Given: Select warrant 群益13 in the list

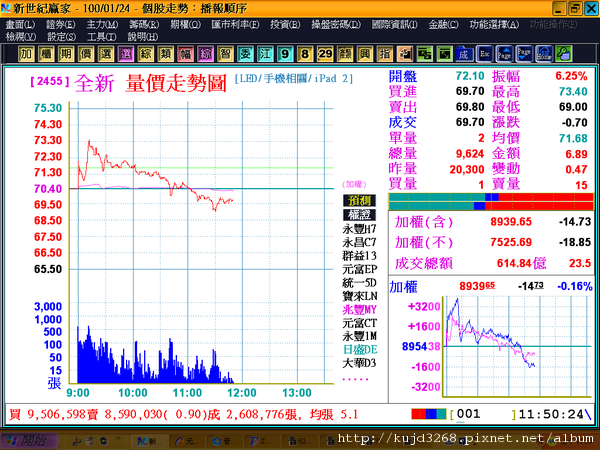Looking at the screenshot, I should [359, 256].
